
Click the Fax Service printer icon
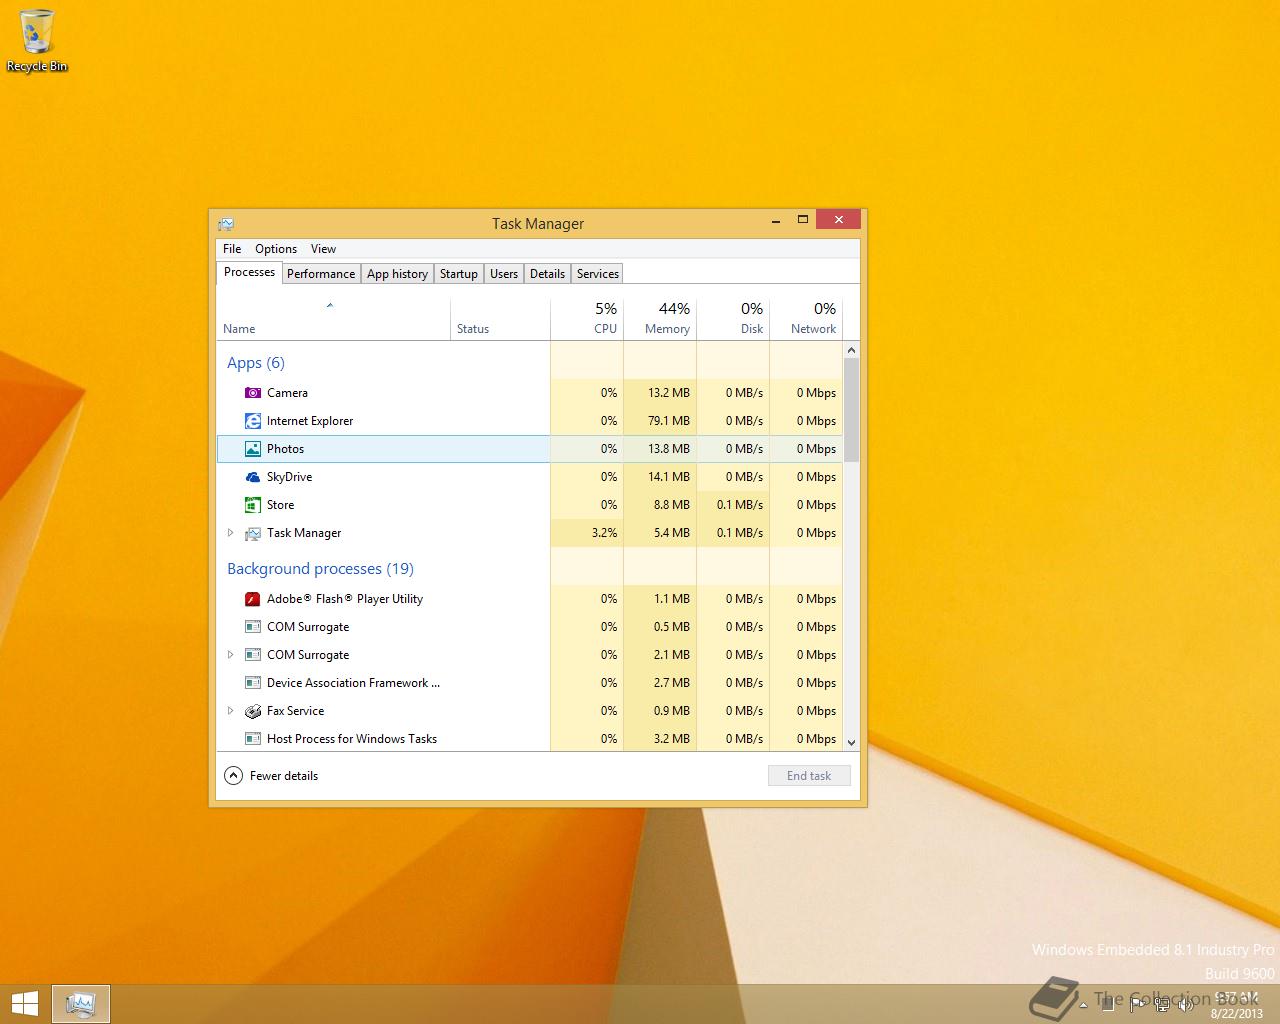pos(253,711)
